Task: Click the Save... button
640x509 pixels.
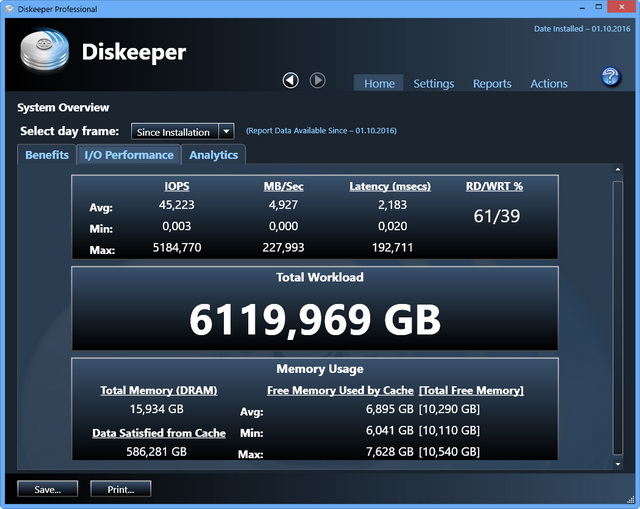Action: pos(47,489)
